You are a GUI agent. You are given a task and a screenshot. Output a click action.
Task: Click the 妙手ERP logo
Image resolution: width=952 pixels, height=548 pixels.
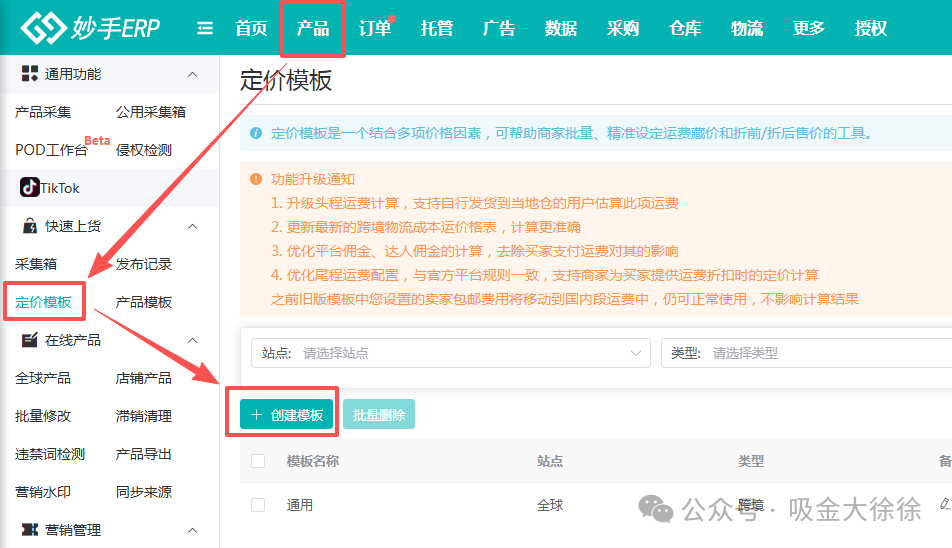coord(90,27)
